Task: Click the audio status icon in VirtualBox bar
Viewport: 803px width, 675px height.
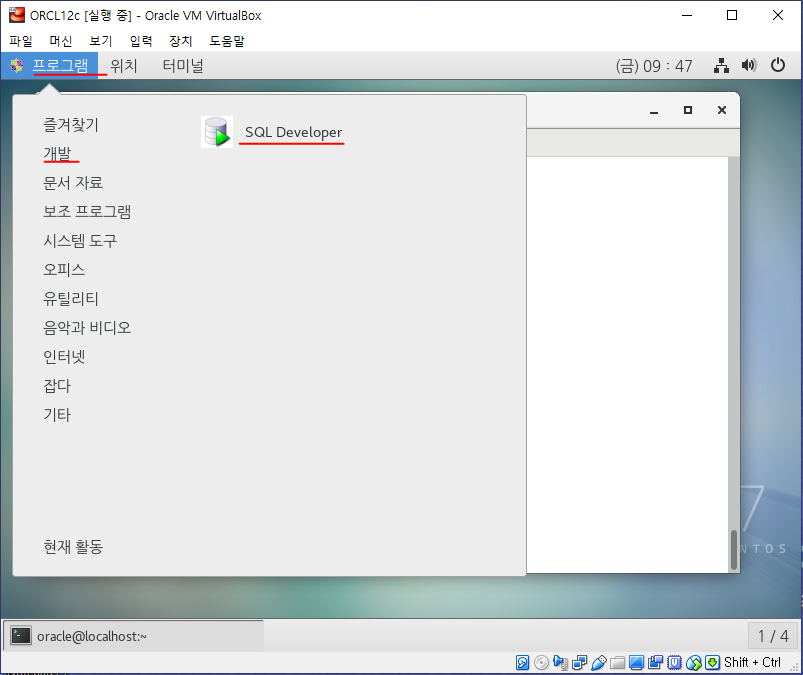Action: point(561,663)
